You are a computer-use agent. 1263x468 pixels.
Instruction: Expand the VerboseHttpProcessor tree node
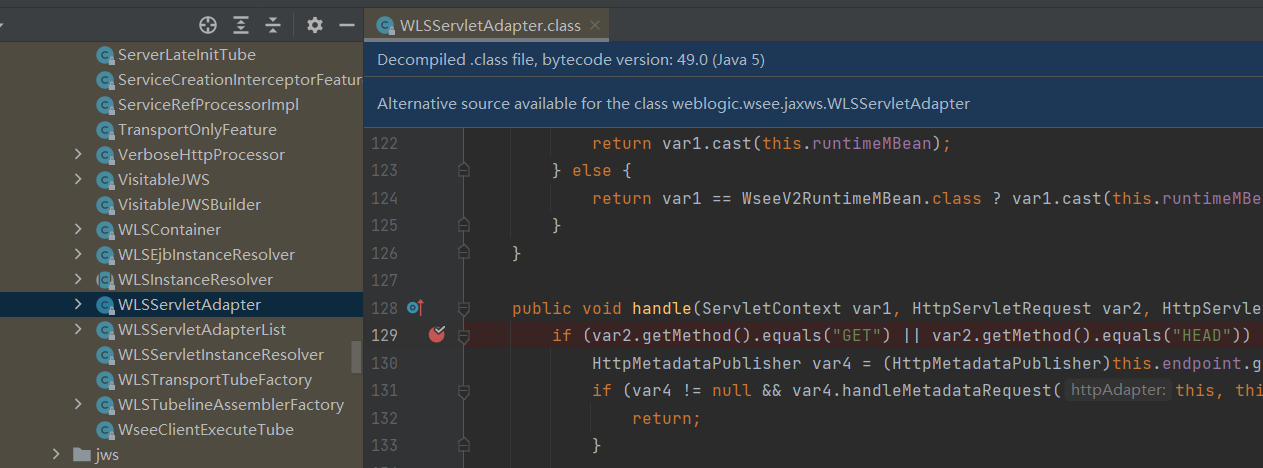78,154
